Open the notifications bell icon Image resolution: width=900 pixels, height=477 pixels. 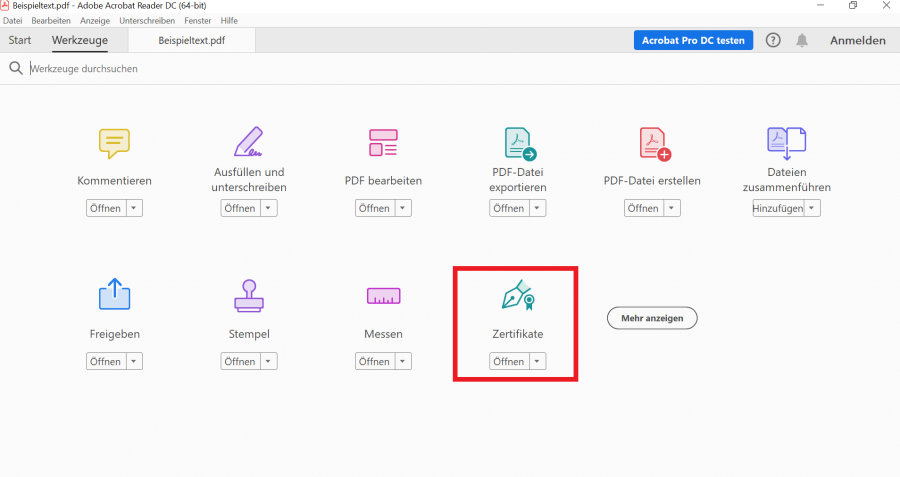(802, 40)
